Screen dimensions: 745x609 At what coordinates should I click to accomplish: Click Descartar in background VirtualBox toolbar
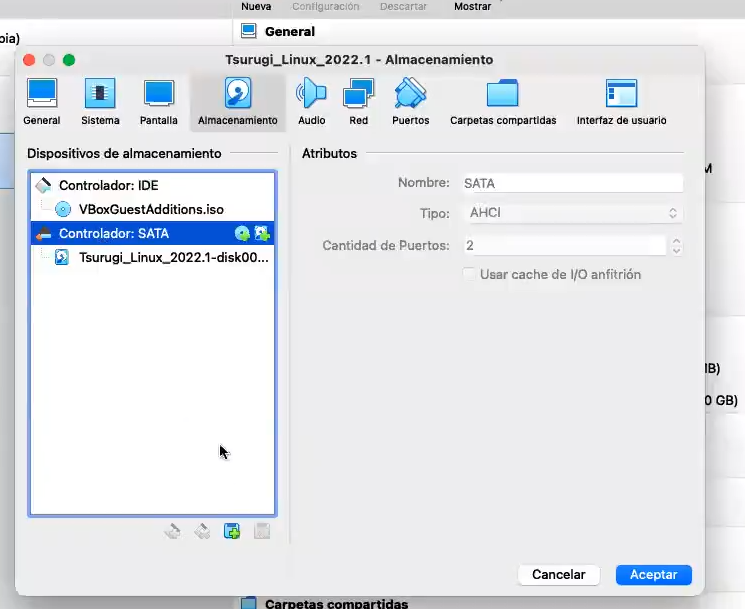[403, 7]
